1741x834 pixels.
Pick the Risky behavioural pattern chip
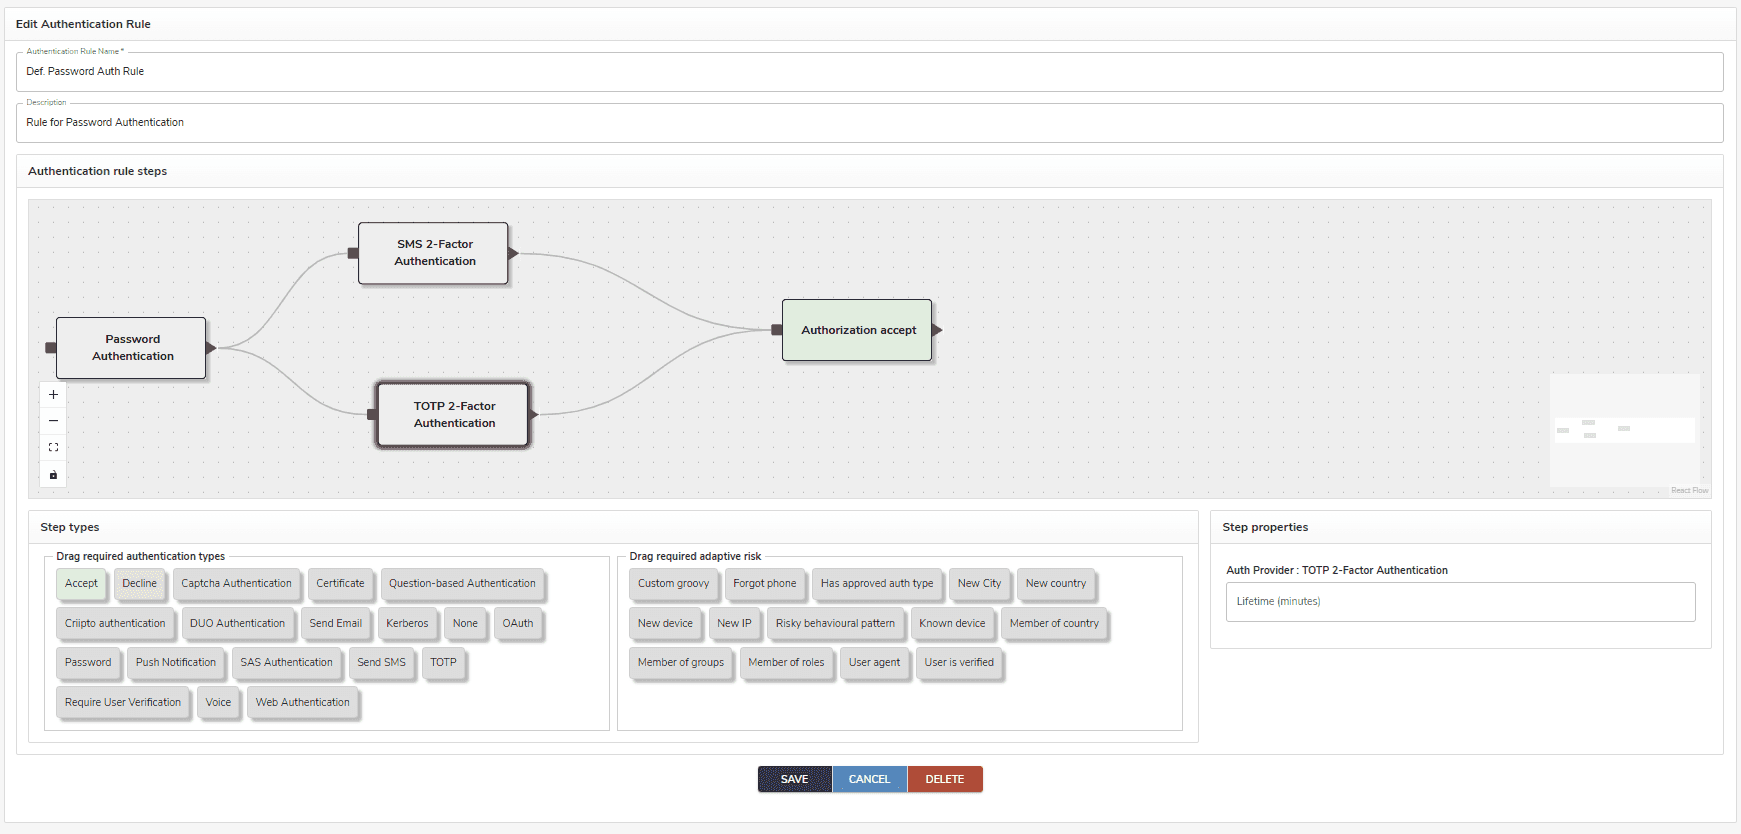point(835,624)
